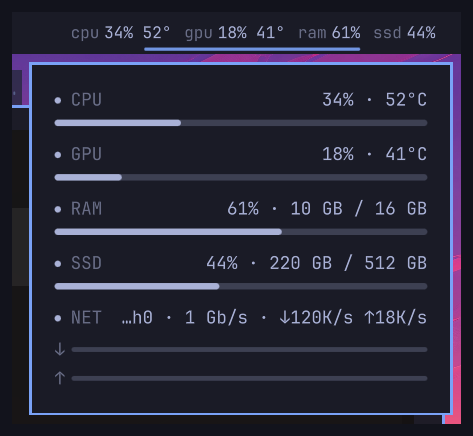Viewport: 473px width, 436px height.
Task: Click the CPU usage progress bar
Action: [x=241, y=123]
